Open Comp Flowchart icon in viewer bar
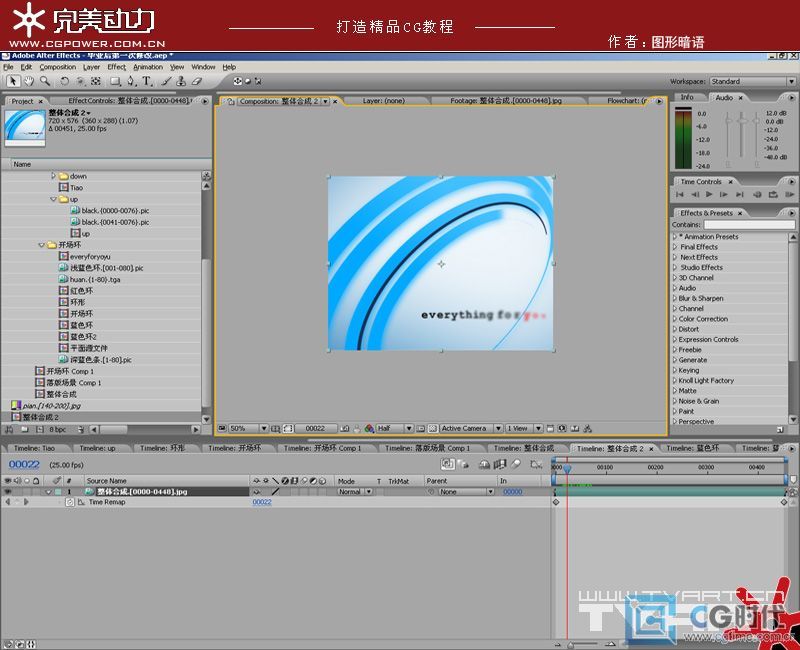 point(588,429)
